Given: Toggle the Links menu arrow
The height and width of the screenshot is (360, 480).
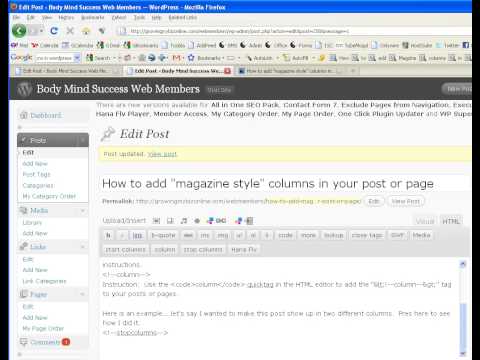Looking at the screenshot, I should 83,247.
